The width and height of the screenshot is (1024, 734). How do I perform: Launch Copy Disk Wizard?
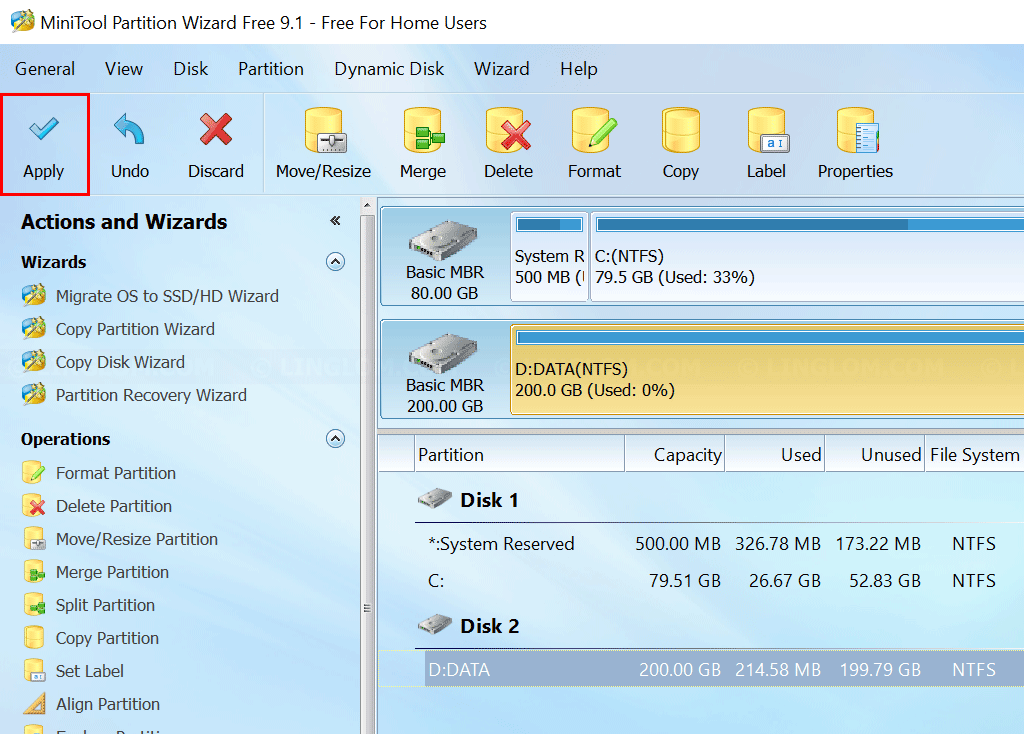(x=103, y=362)
